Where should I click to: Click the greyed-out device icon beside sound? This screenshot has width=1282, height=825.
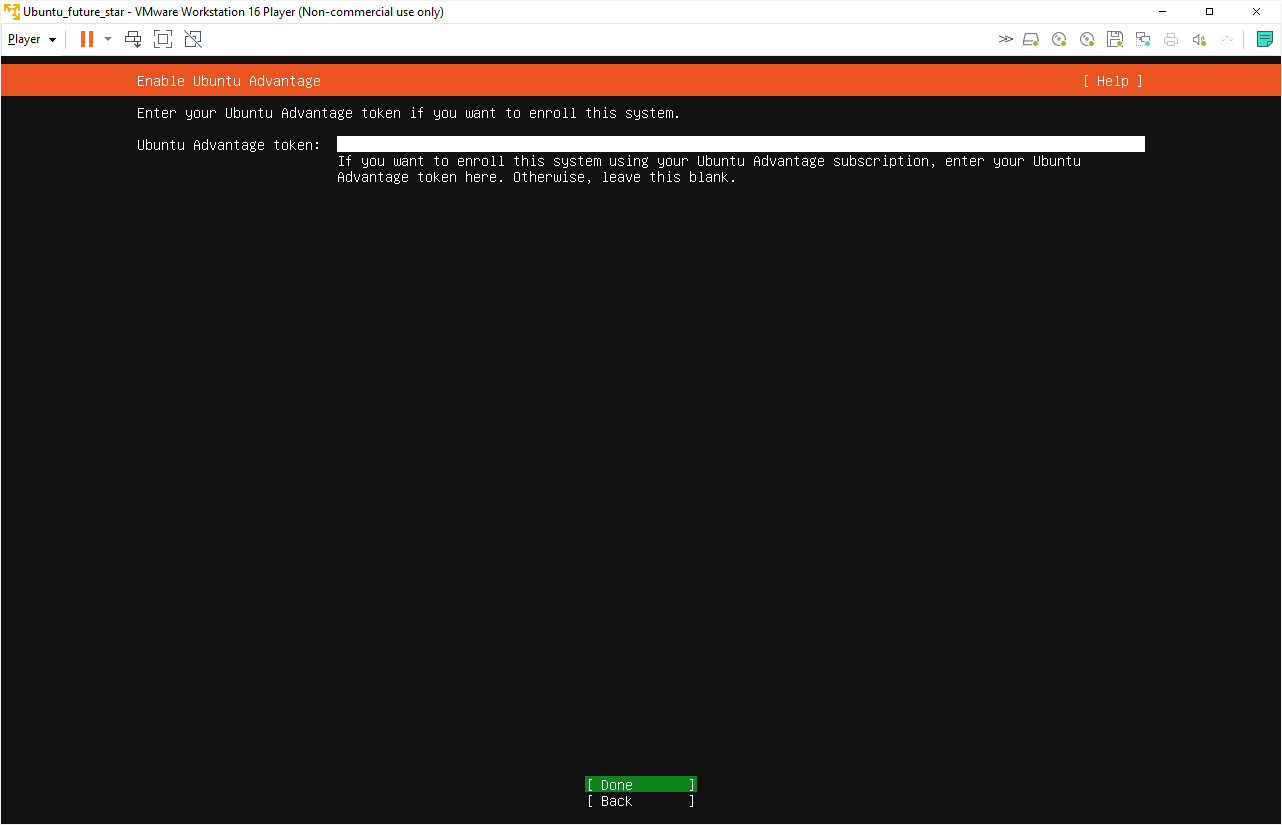coord(1227,39)
